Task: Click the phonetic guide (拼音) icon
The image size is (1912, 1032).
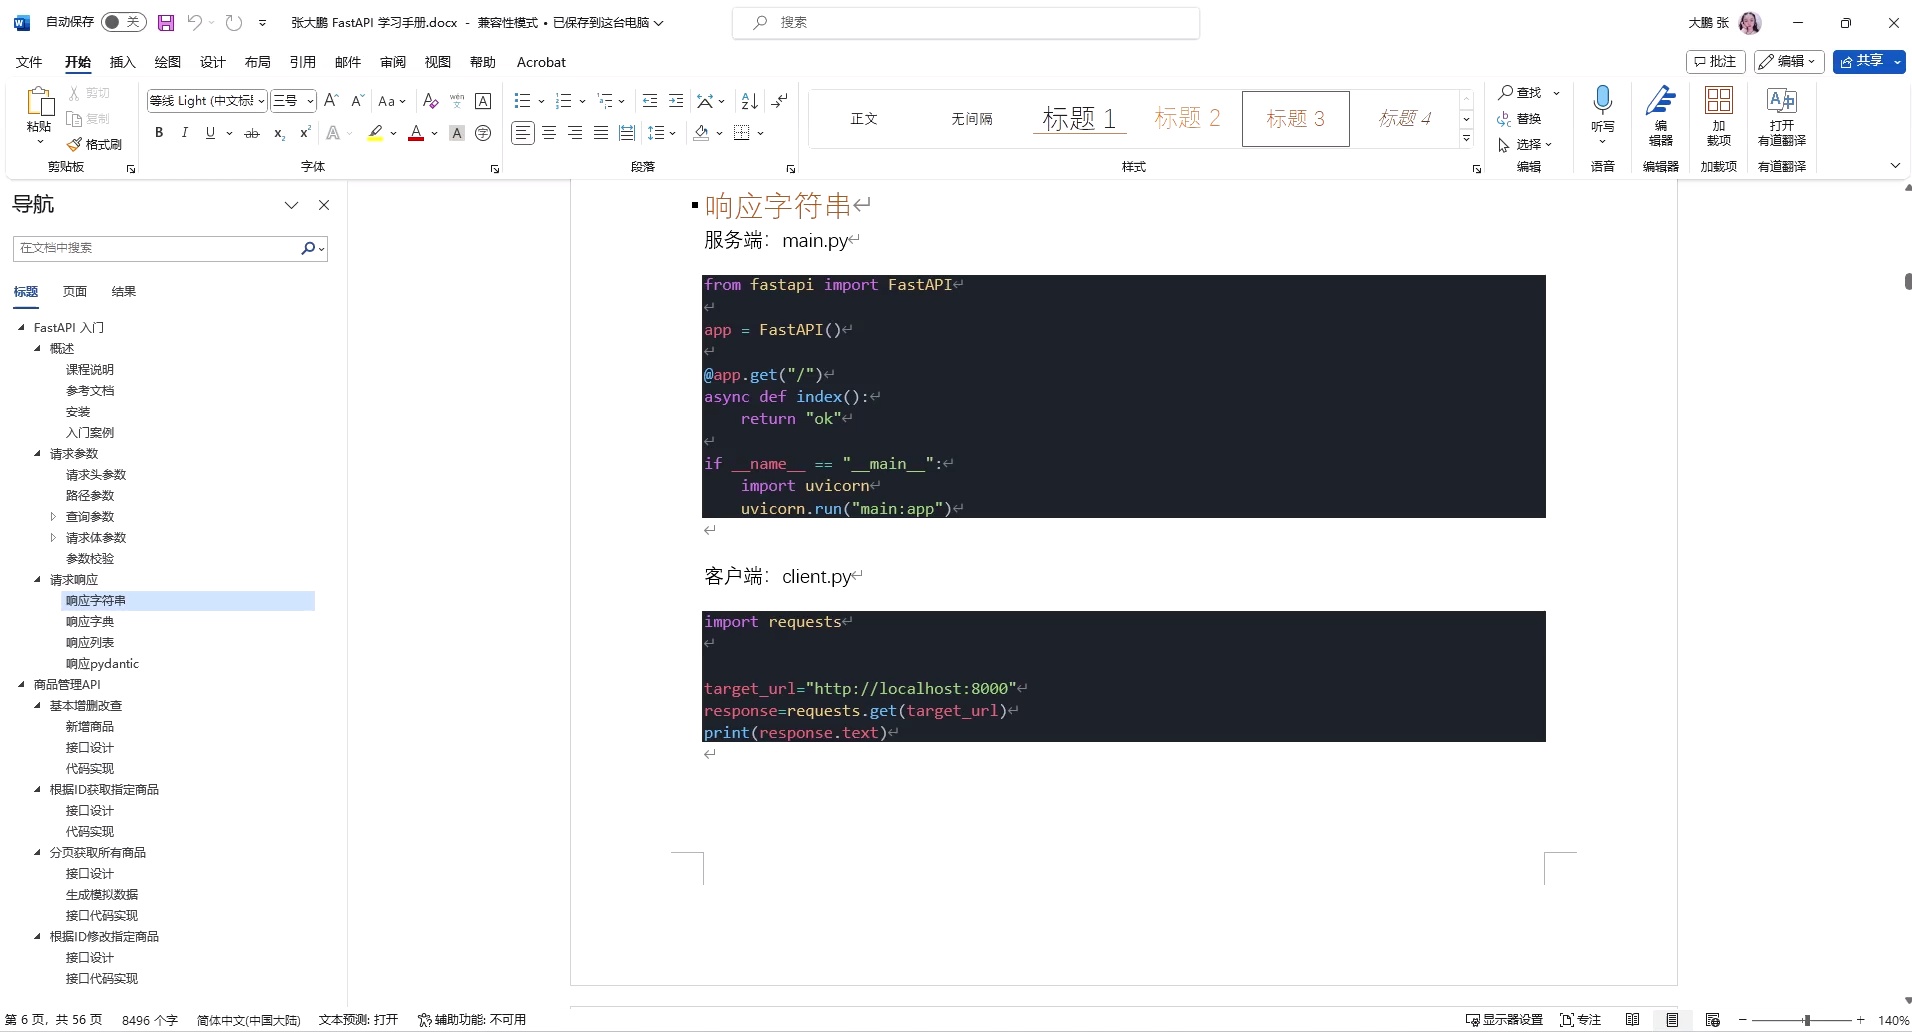Action: pos(456,101)
